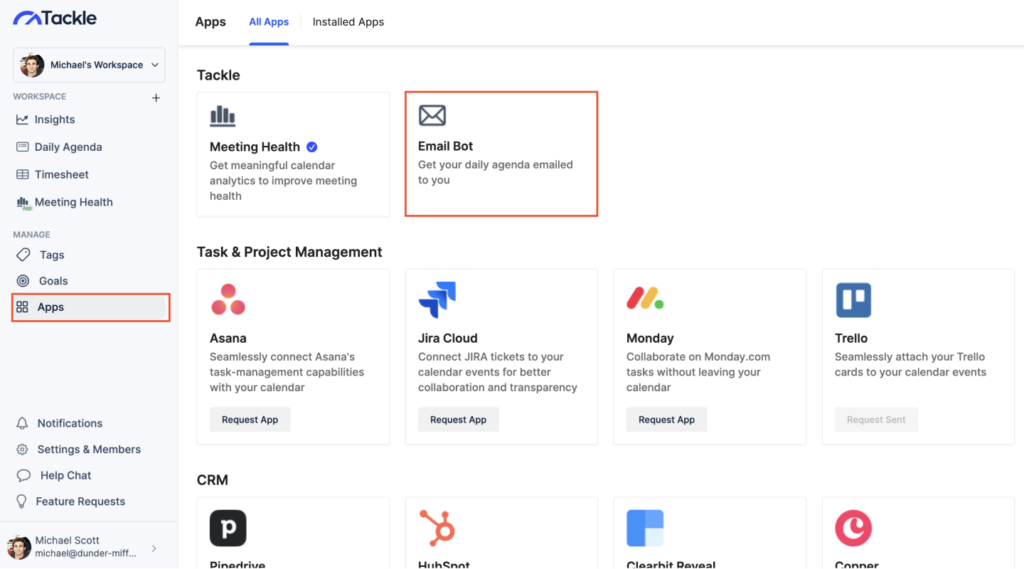
Task: Open the Insights chart icon in sidebar
Action: pyautogui.click(x=22, y=120)
